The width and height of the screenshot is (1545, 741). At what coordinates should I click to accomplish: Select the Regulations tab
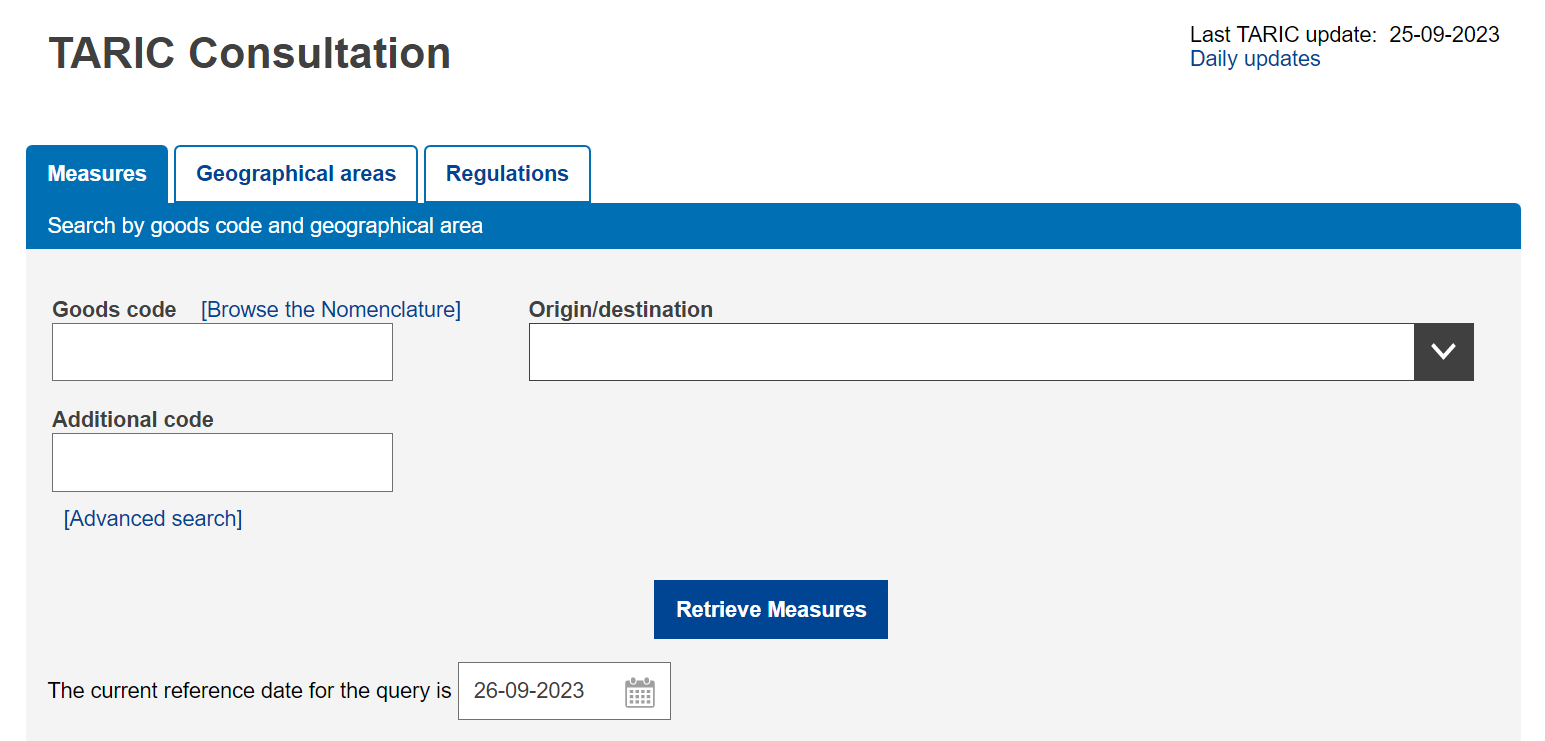coord(507,174)
